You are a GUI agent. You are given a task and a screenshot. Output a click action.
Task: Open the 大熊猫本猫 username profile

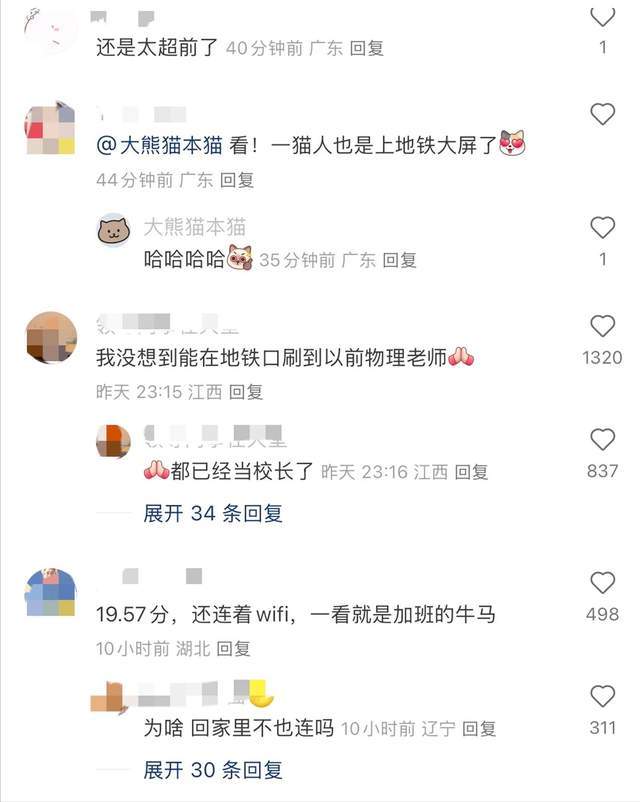194,227
